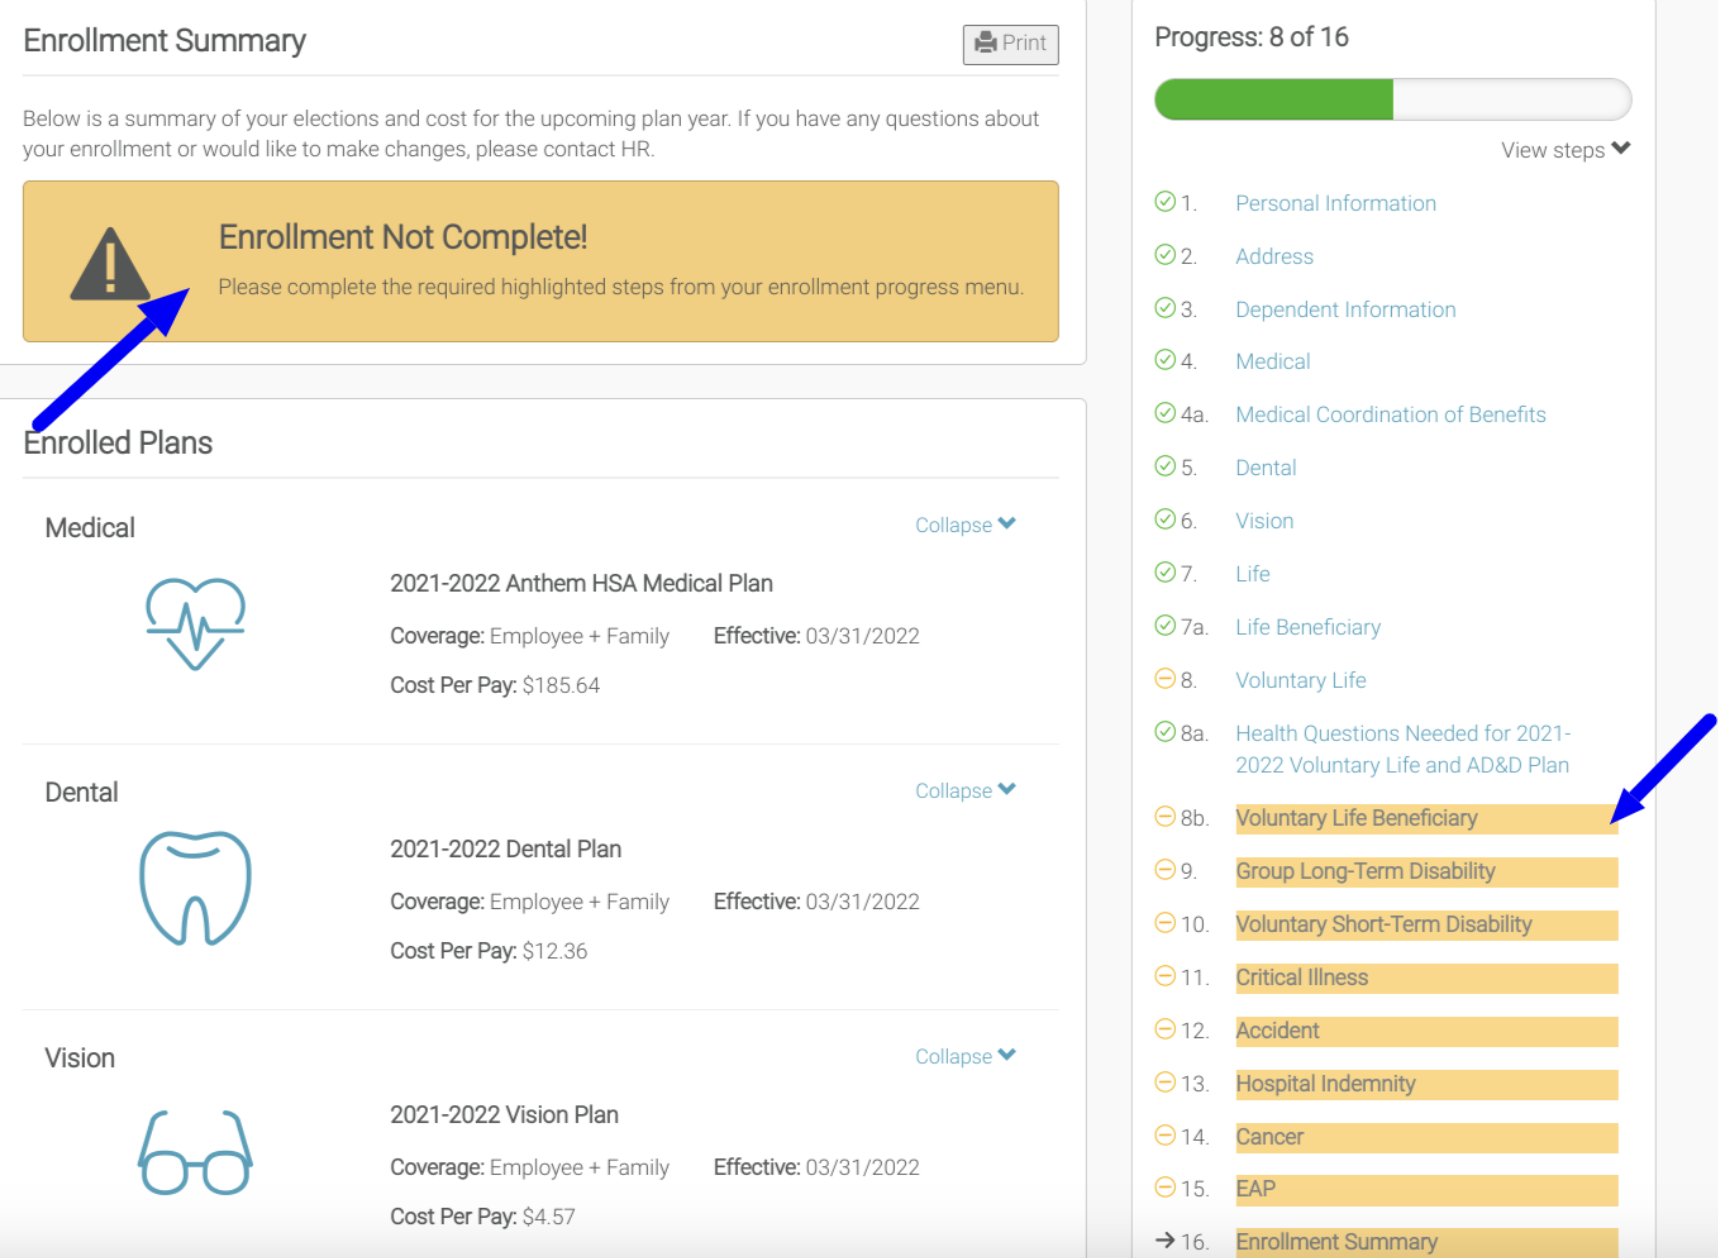Viewport: 1718px width, 1258px height.
Task: Click the arrow icon next to step 16
Action: (x=1165, y=1241)
